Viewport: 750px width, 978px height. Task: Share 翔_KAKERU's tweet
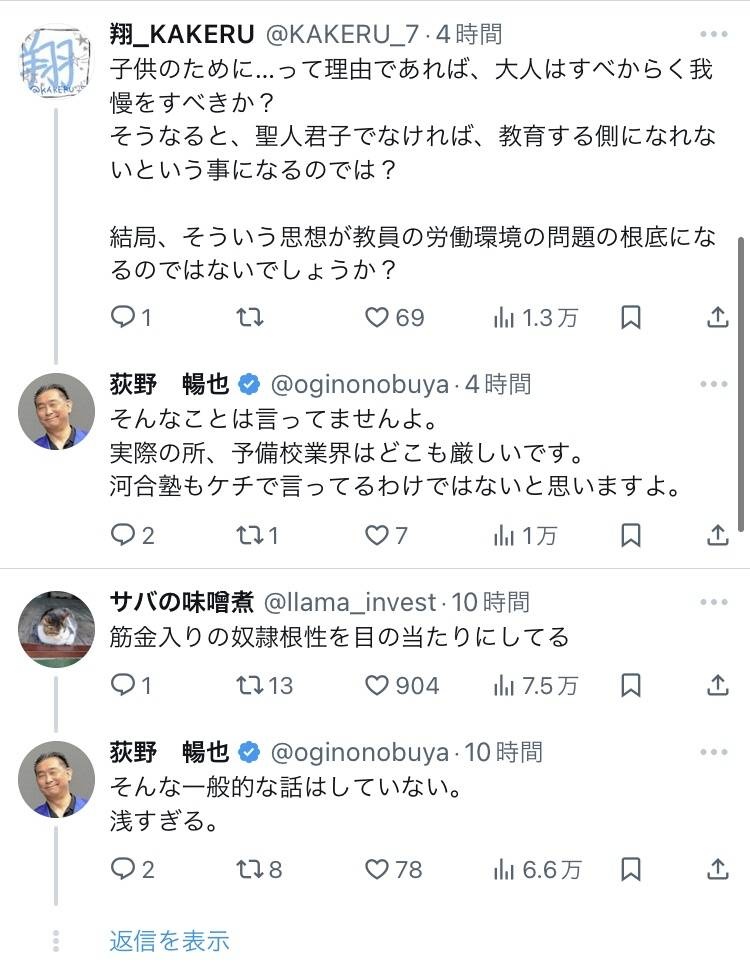click(717, 318)
